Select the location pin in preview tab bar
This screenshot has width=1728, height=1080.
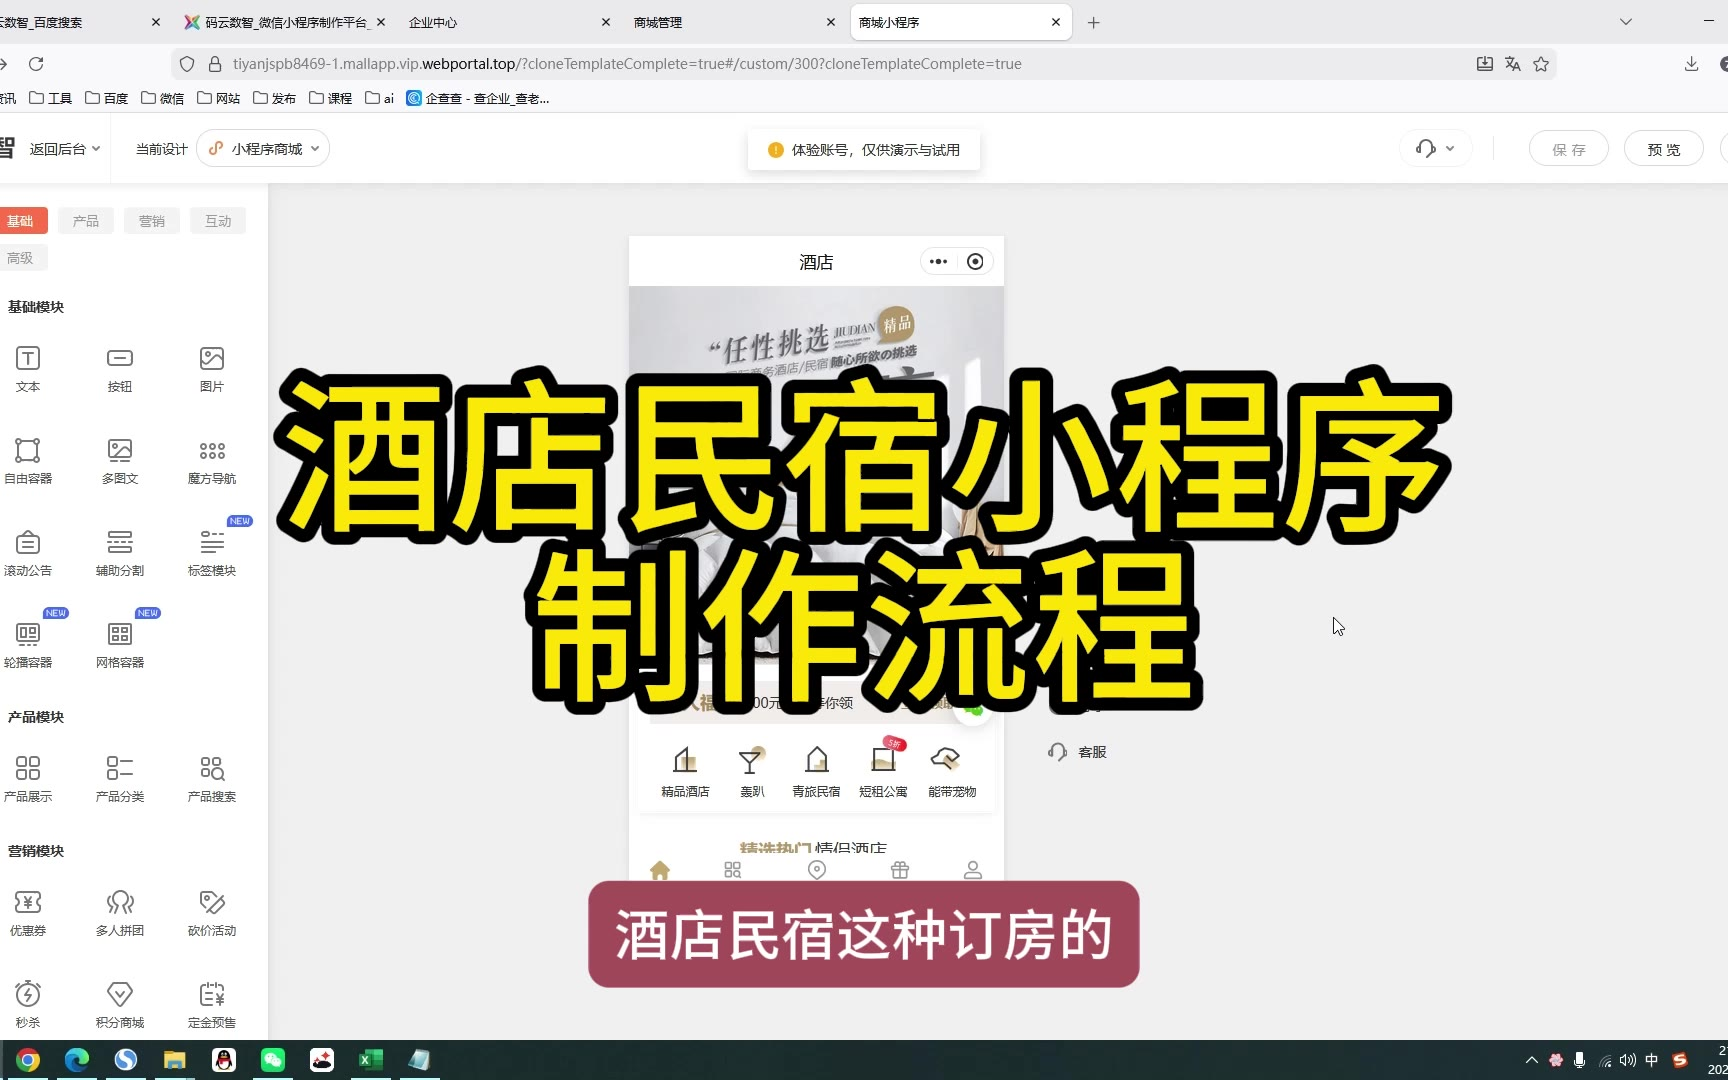(817, 870)
